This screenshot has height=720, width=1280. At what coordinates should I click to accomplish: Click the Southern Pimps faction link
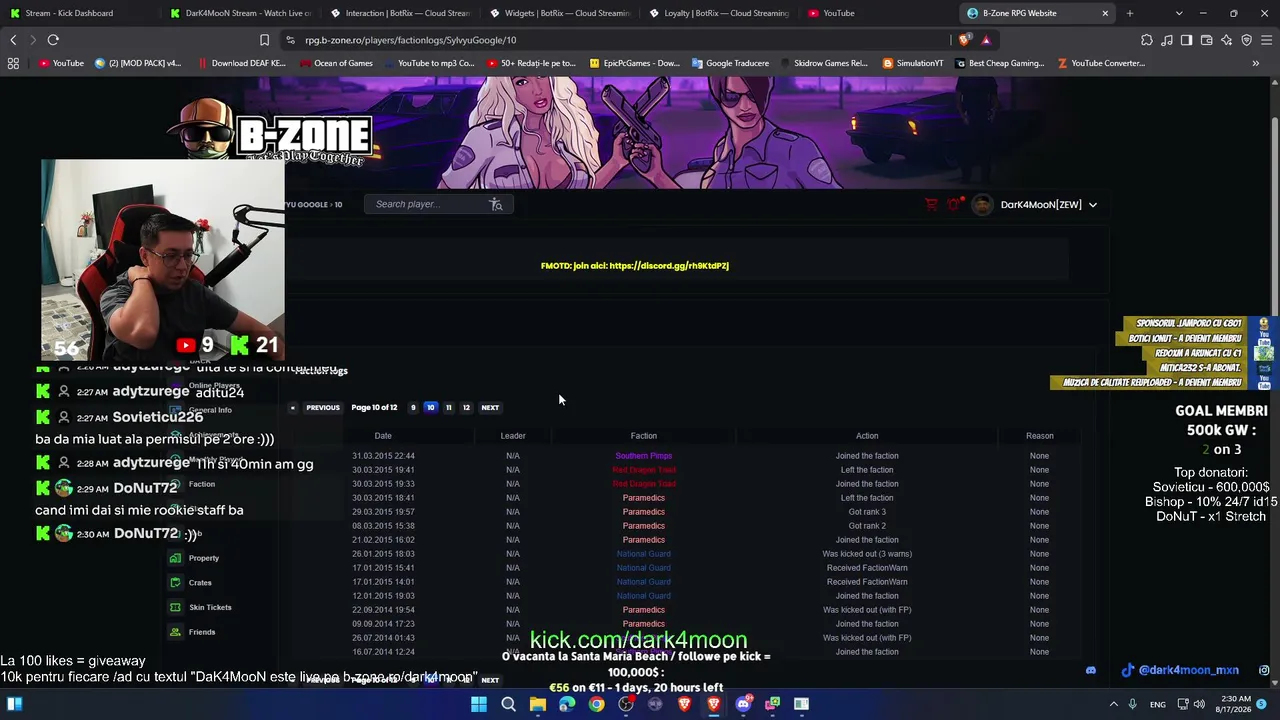coord(644,456)
